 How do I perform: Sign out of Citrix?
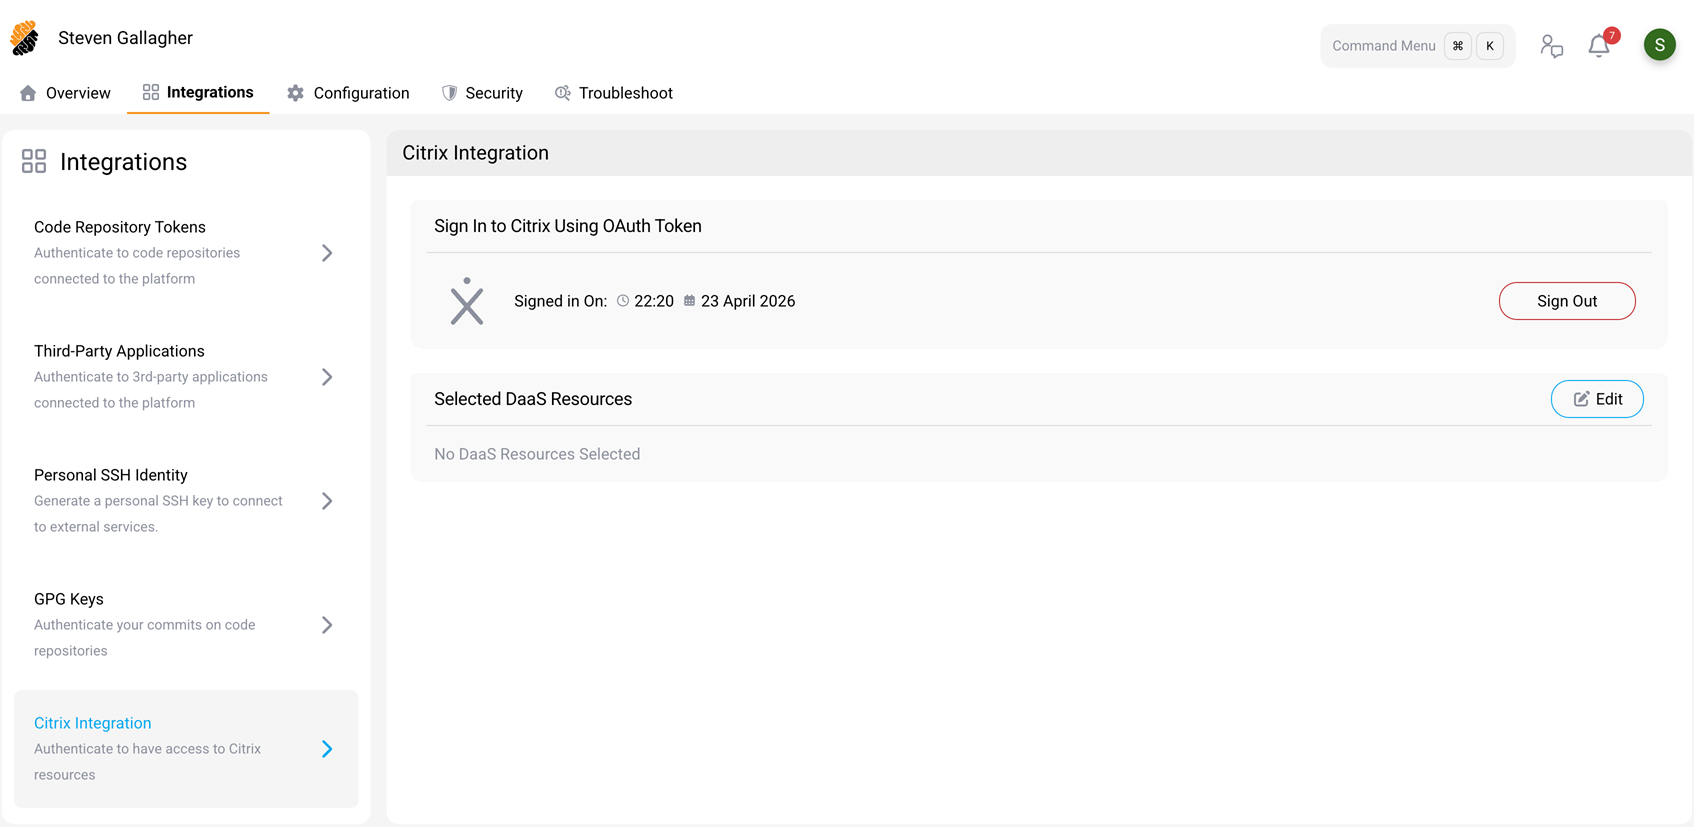tap(1567, 301)
